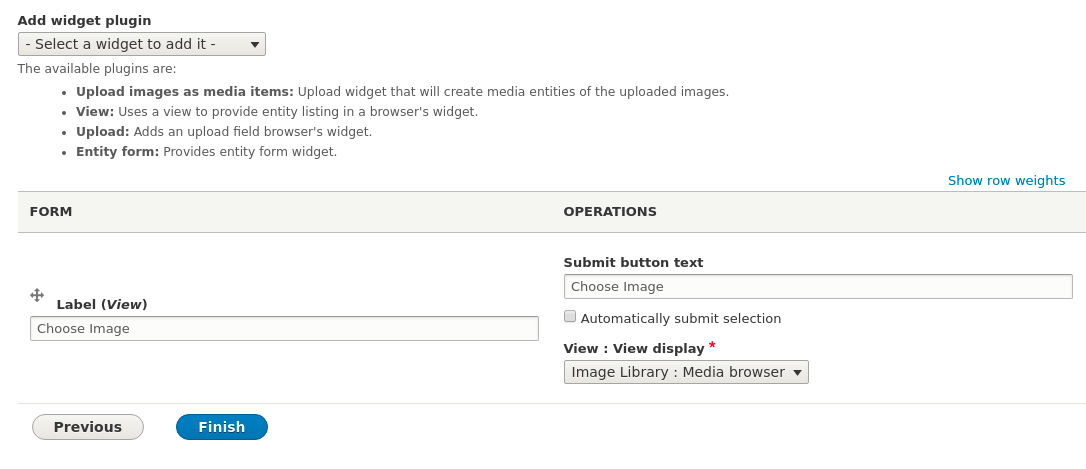Open the Add widget plugin dropdown

point(141,44)
